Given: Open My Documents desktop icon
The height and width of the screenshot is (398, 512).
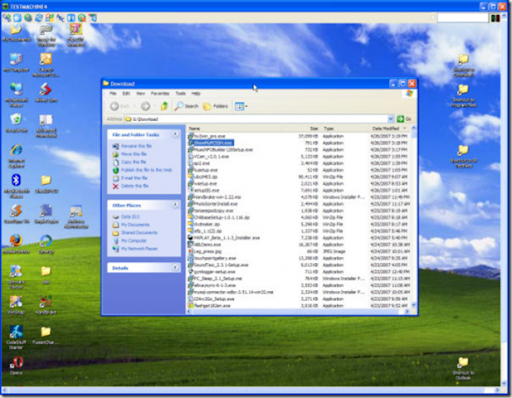Looking at the screenshot, I should (x=15, y=33).
